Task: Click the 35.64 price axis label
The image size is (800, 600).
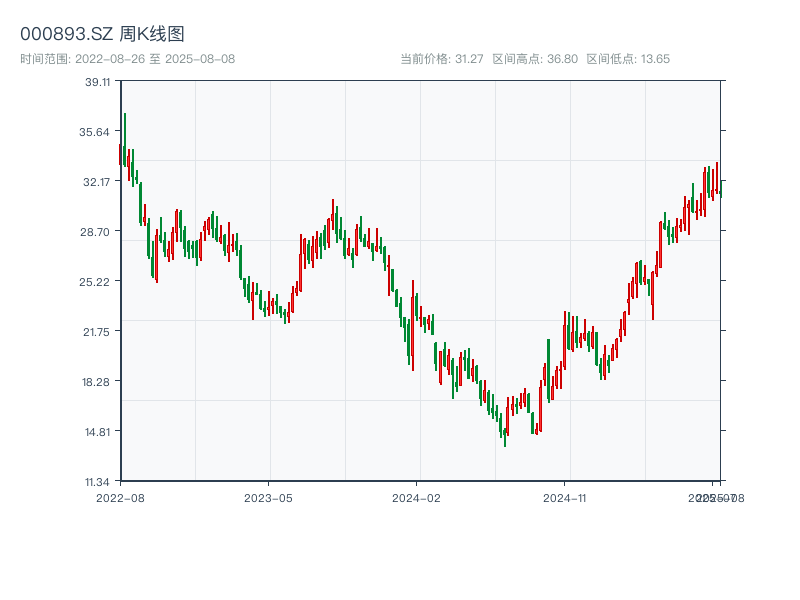Action: (98, 132)
